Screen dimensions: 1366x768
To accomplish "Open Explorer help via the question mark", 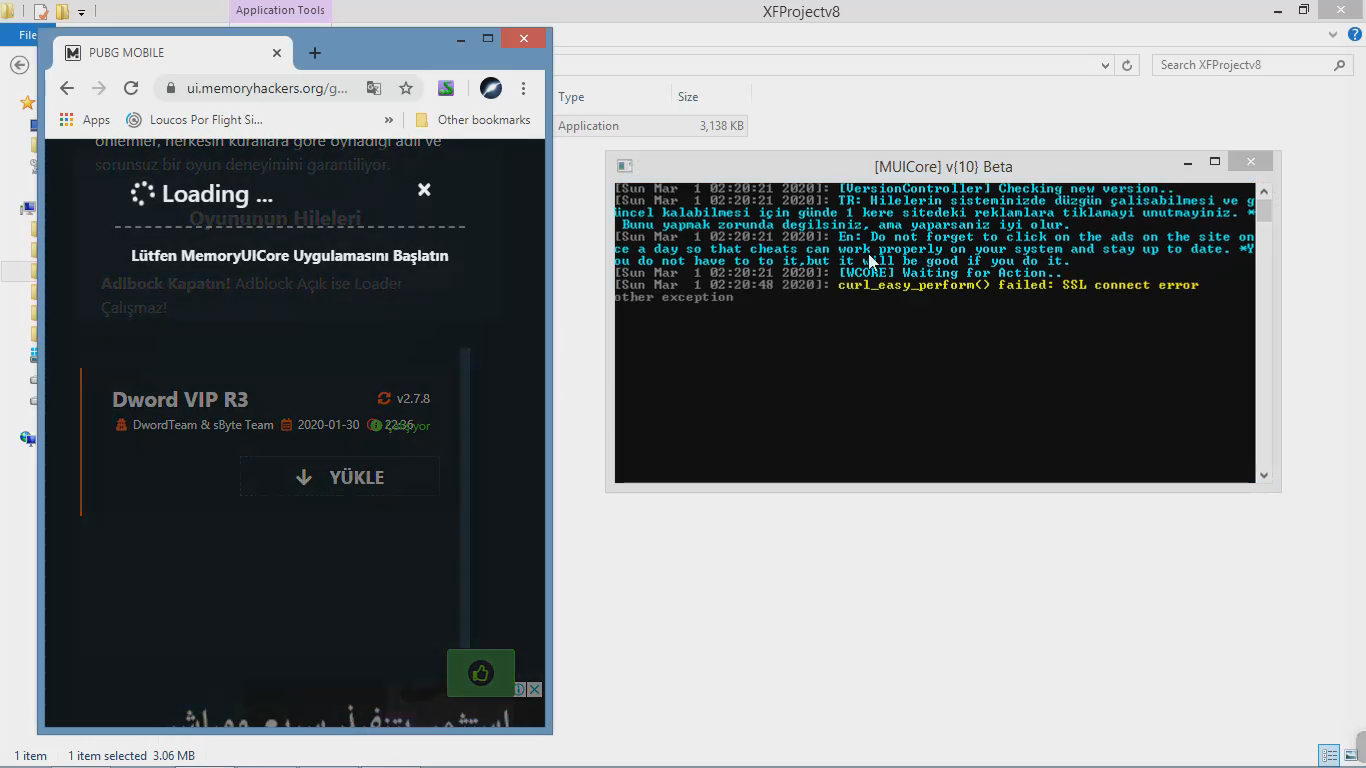I will tap(1355, 34).
